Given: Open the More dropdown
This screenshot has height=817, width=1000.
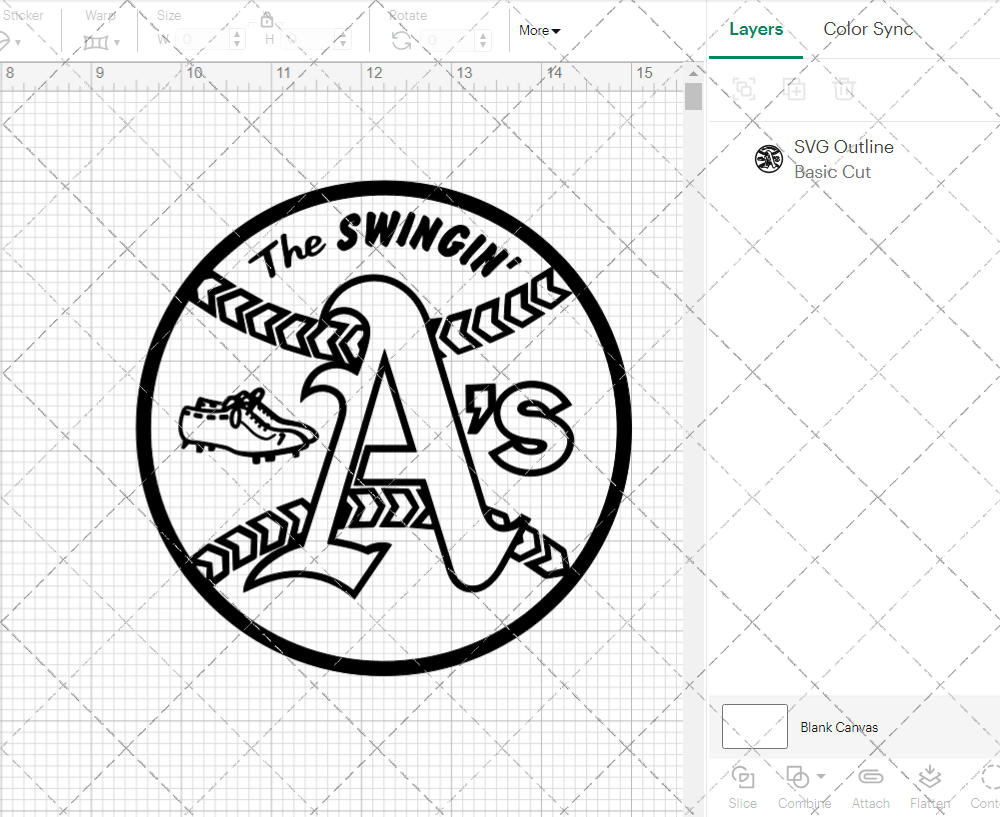Looking at the screenshot, I should coord(539,31).
